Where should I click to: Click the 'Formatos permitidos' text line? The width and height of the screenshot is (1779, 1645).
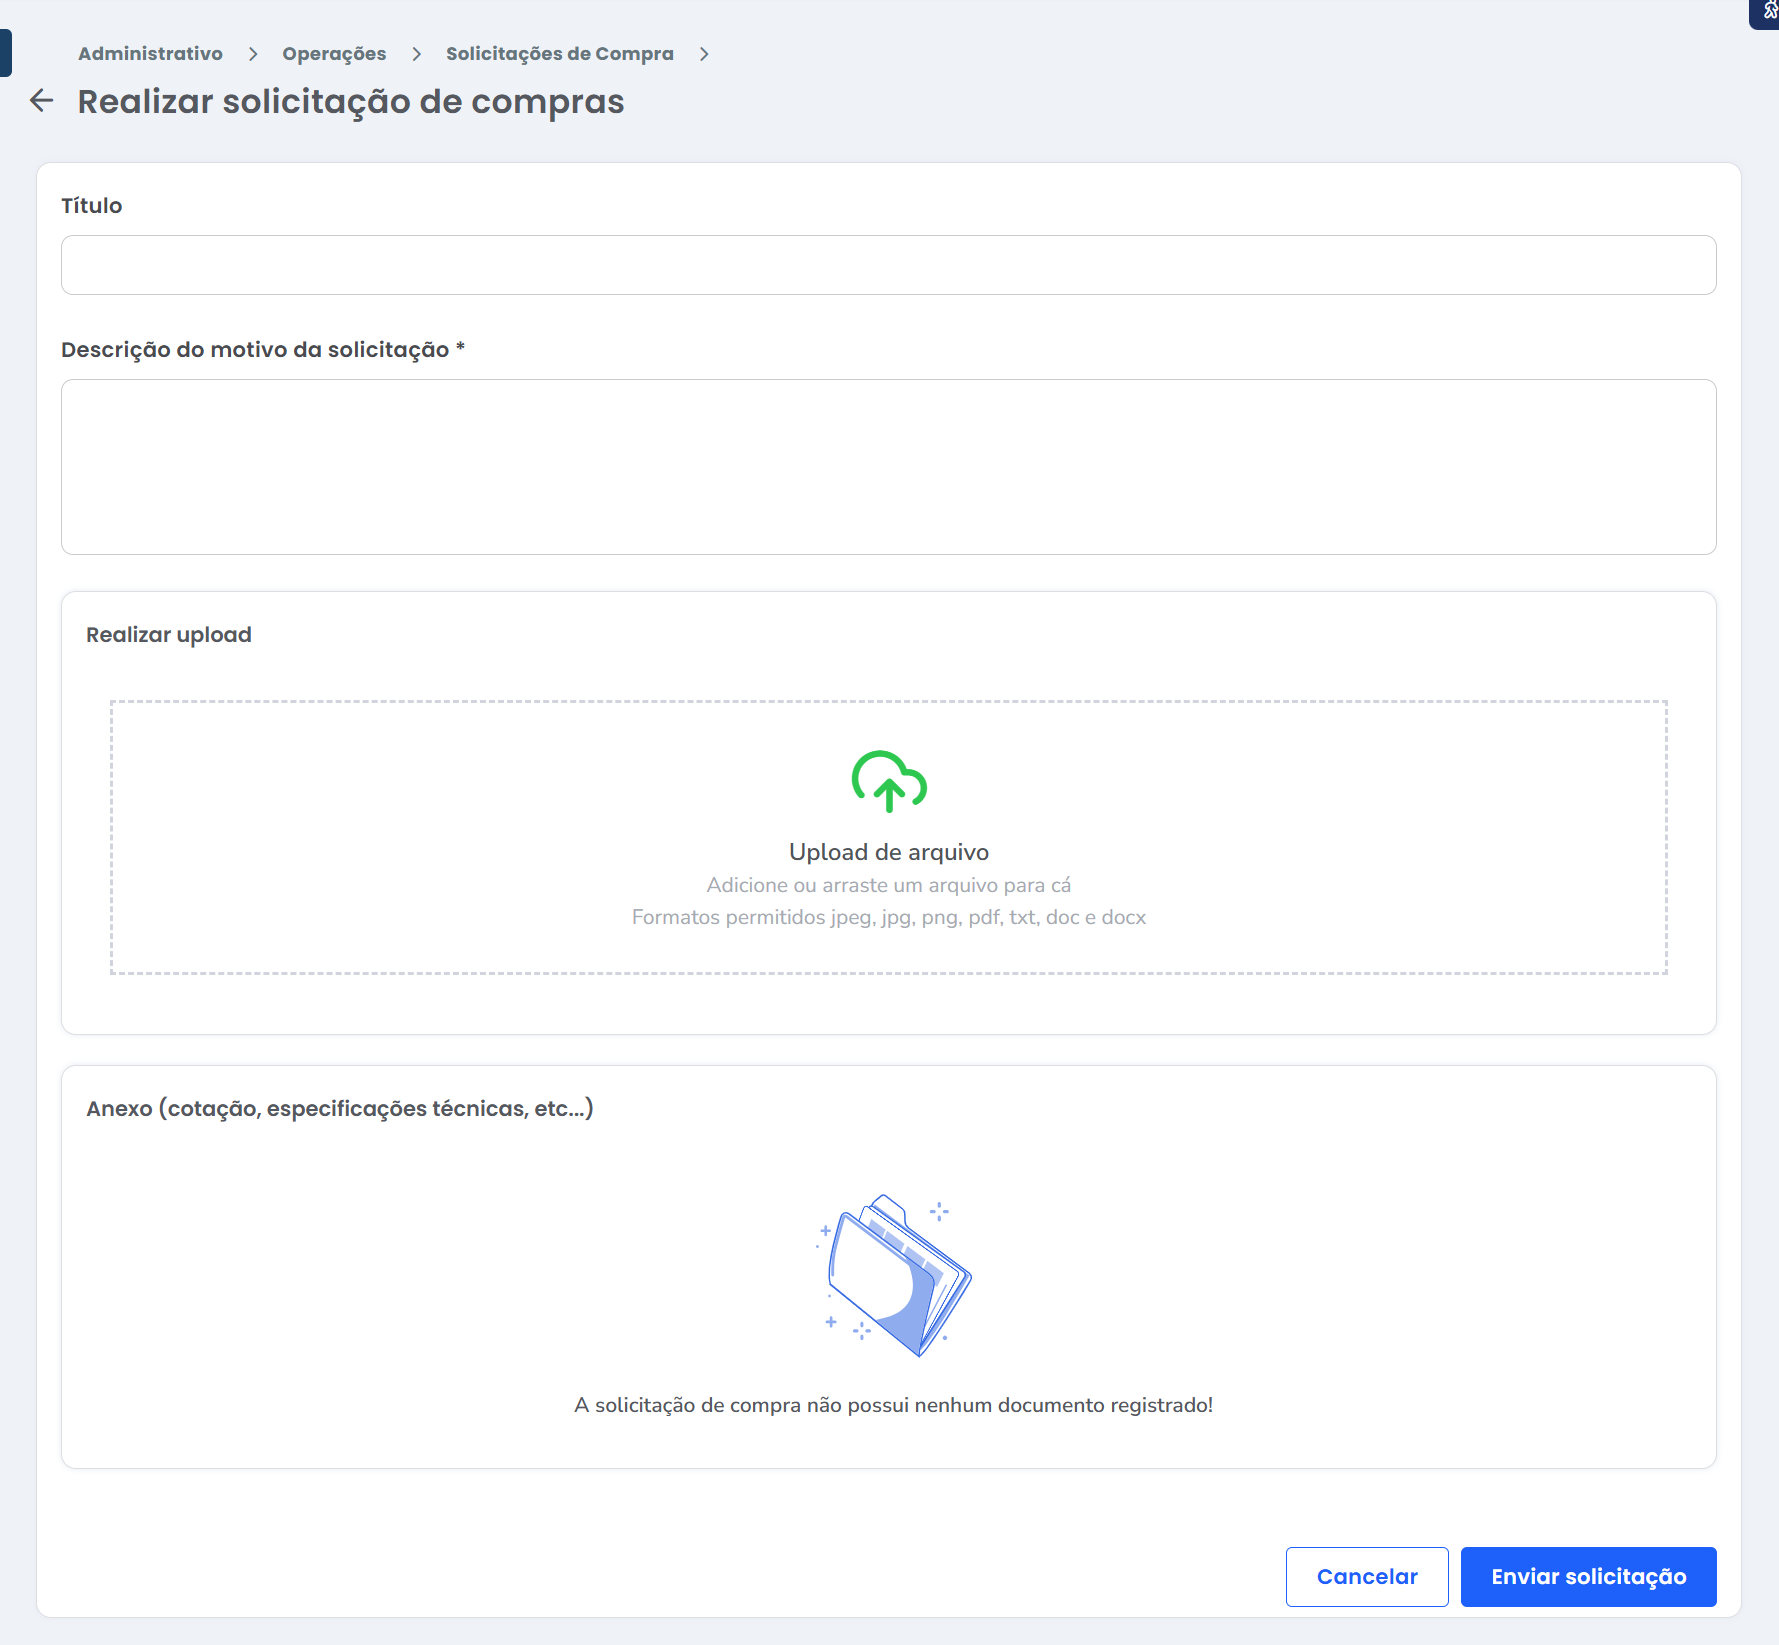click(888, 917)
